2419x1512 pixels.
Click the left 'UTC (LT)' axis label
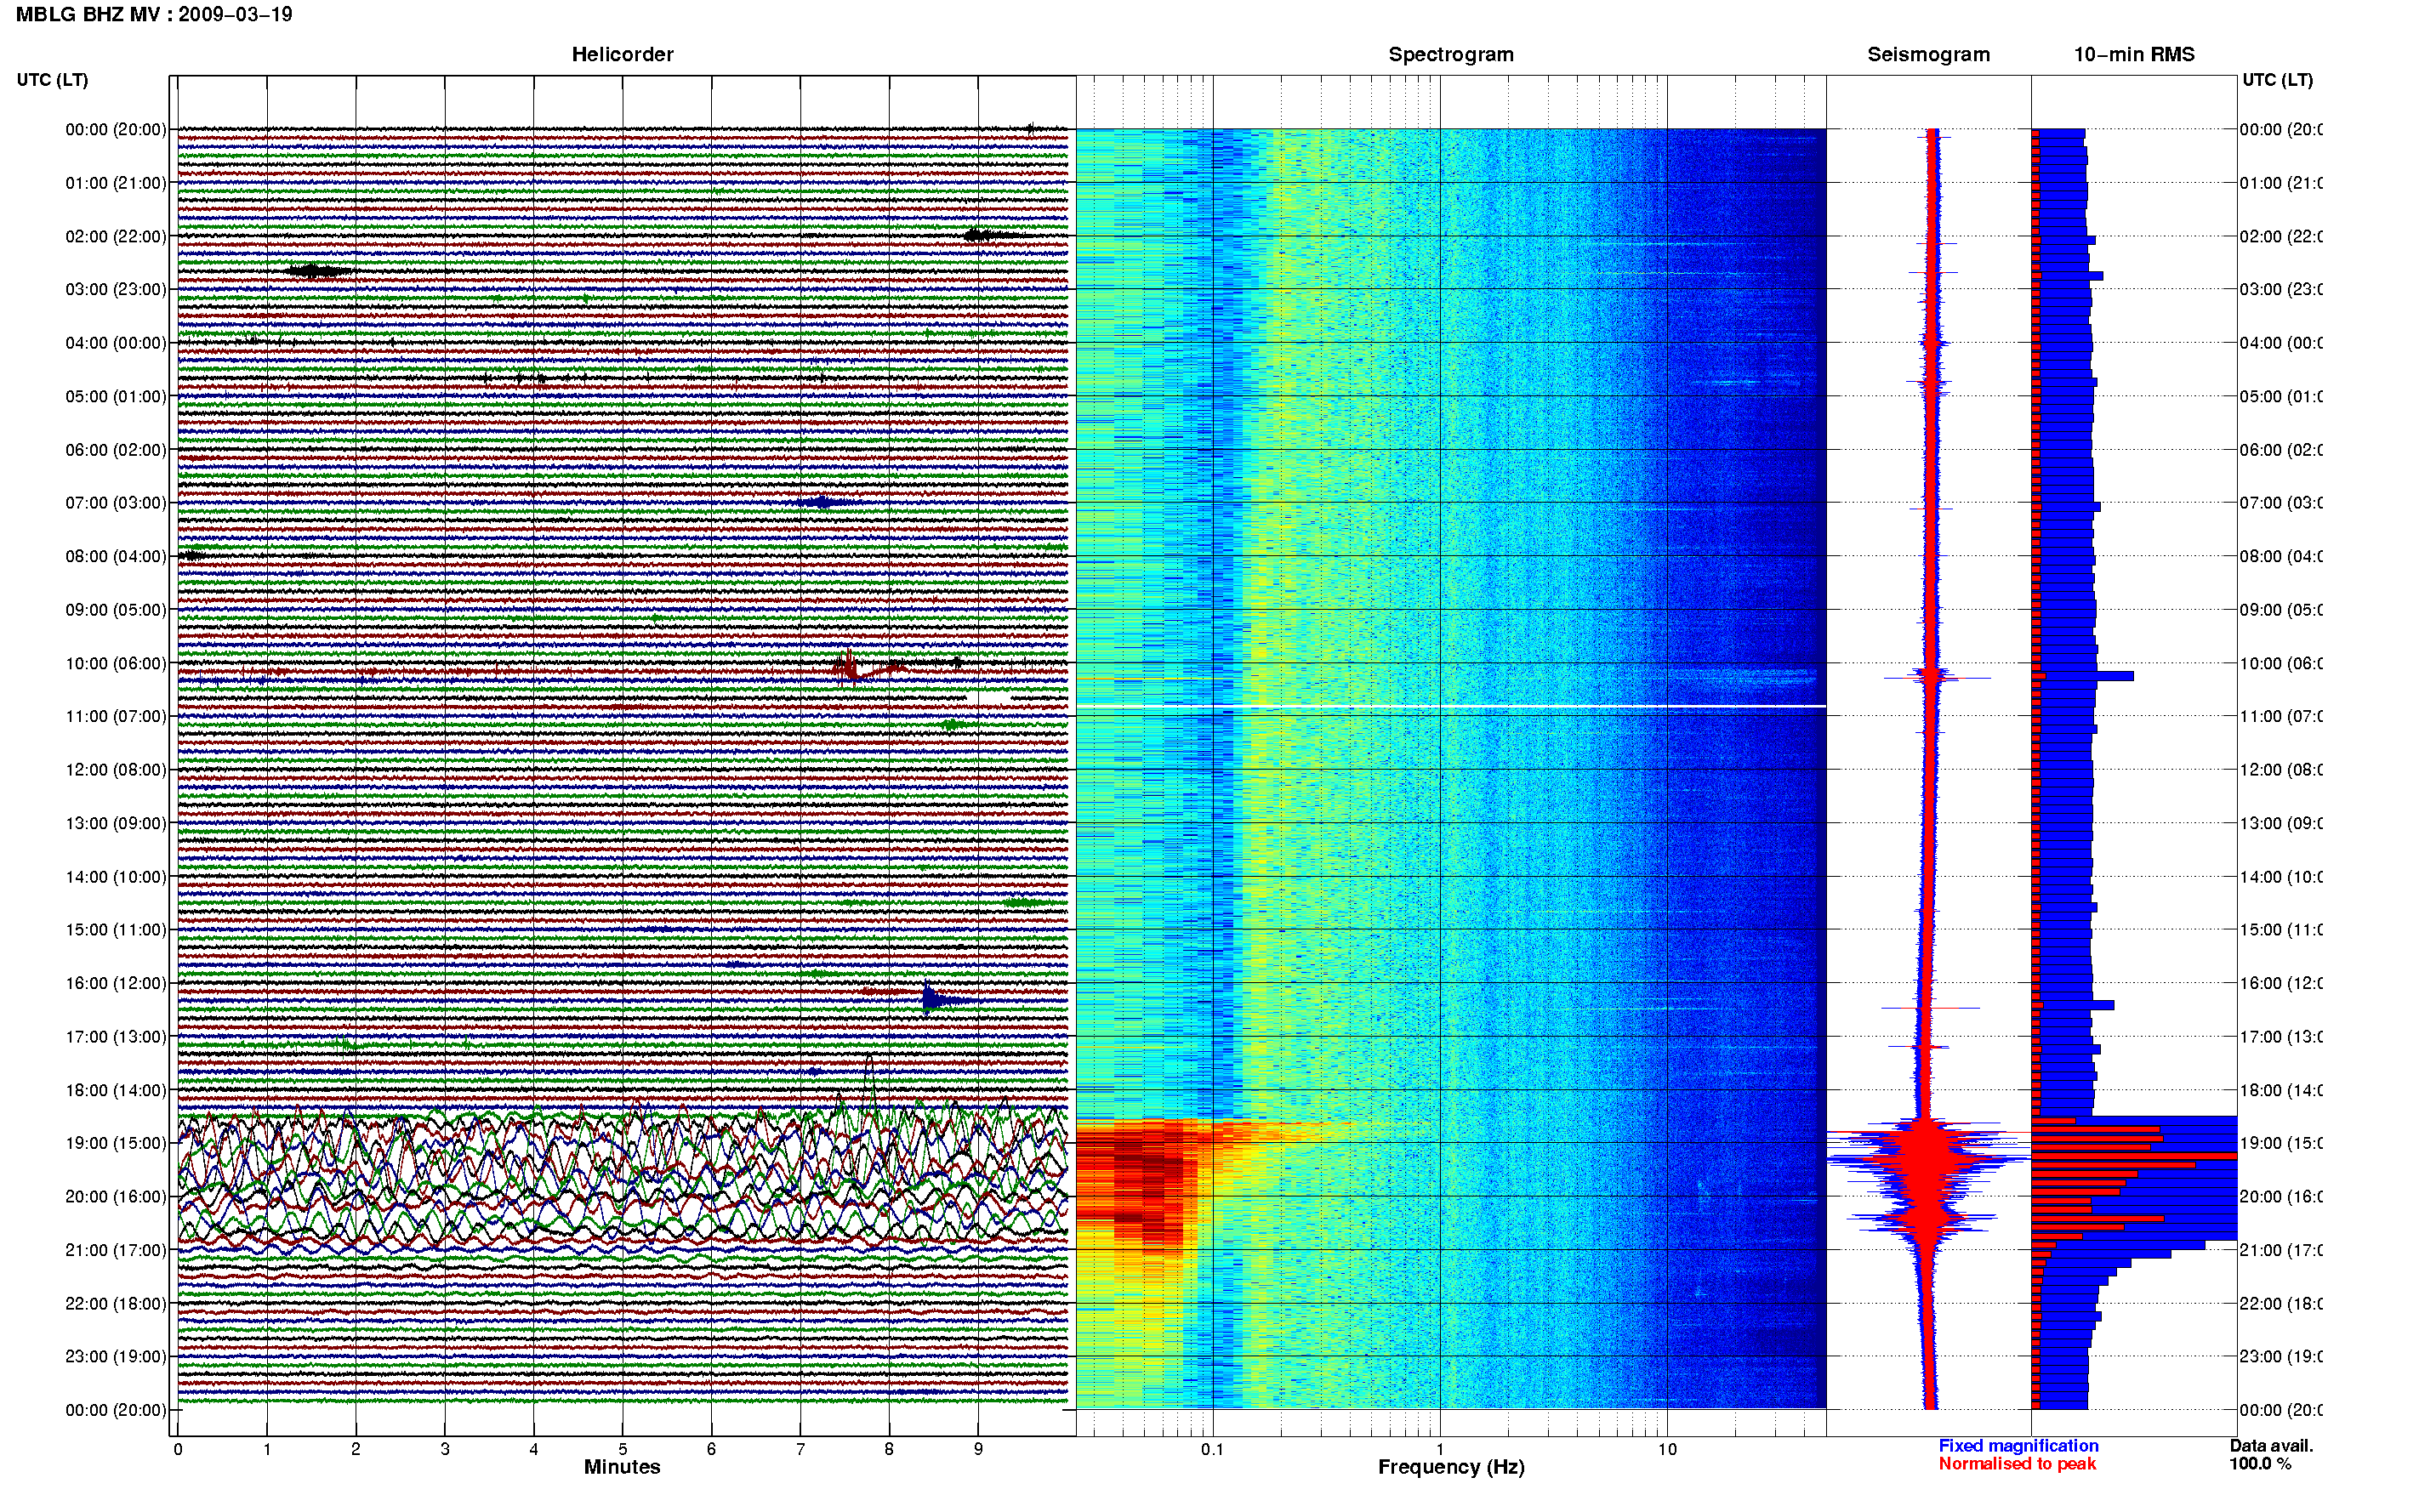point(52,80)
